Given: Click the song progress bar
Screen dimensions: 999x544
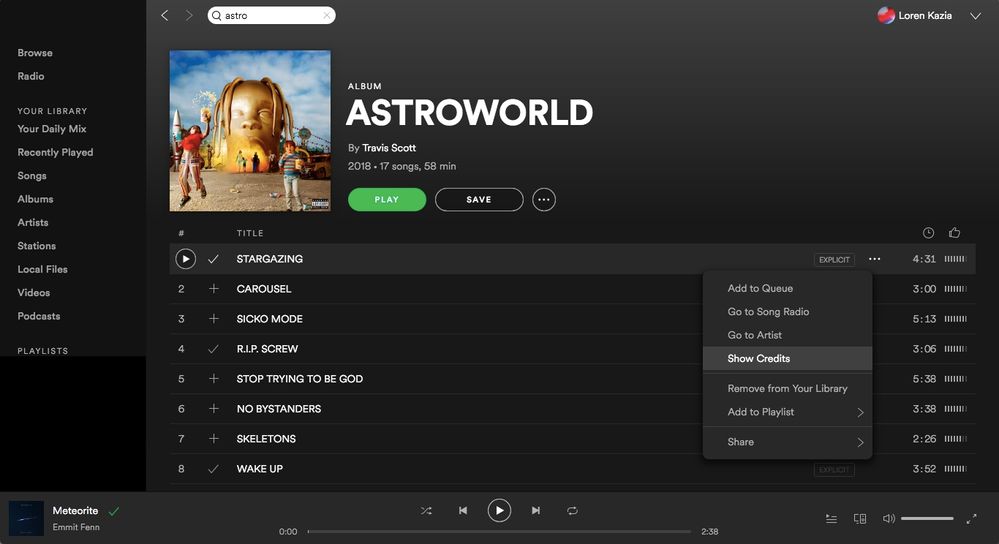Looking at the screenshot, I should pos(500,531).
